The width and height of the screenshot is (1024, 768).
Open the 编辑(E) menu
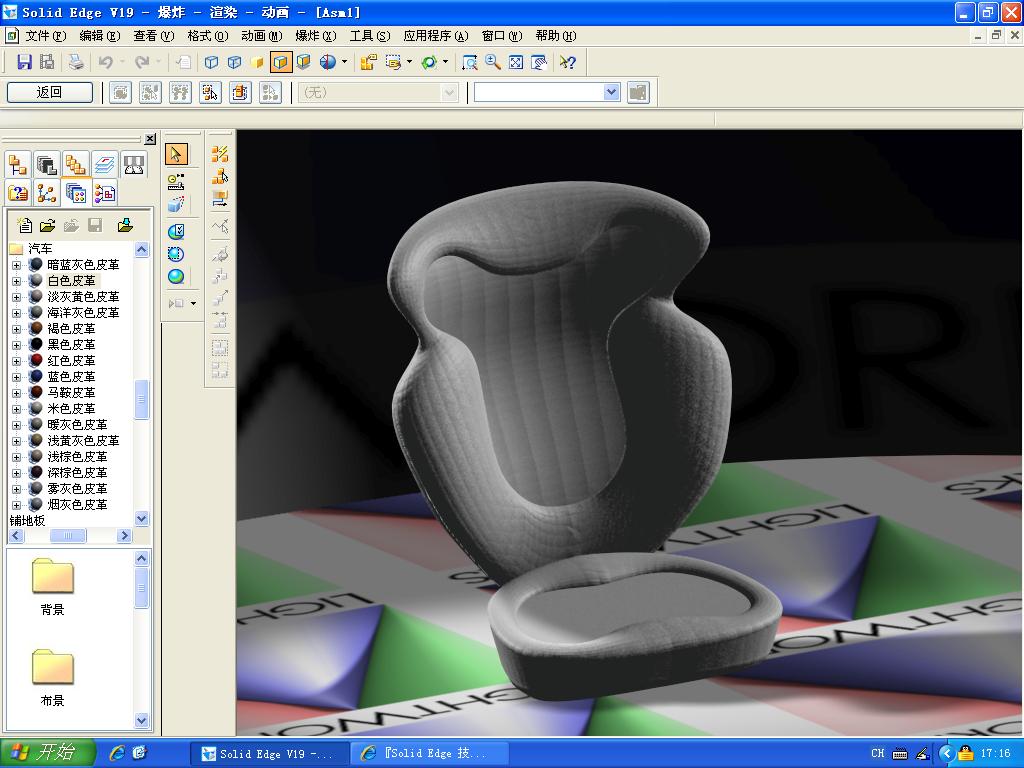pos(99,36)
